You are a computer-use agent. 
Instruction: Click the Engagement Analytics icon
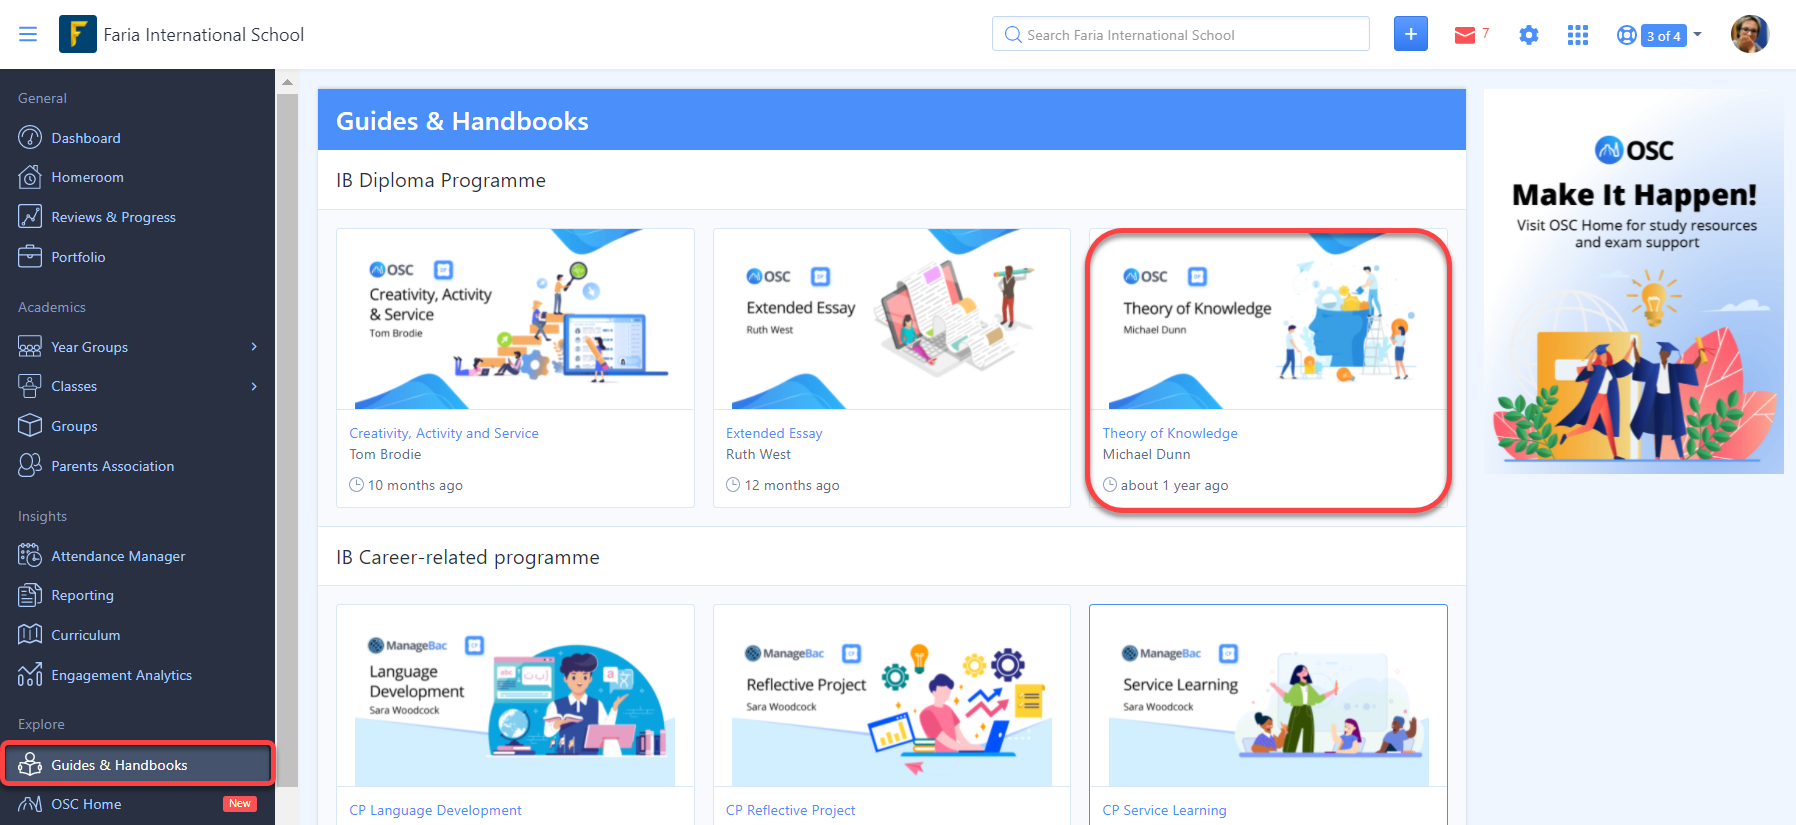click(30, 675)
